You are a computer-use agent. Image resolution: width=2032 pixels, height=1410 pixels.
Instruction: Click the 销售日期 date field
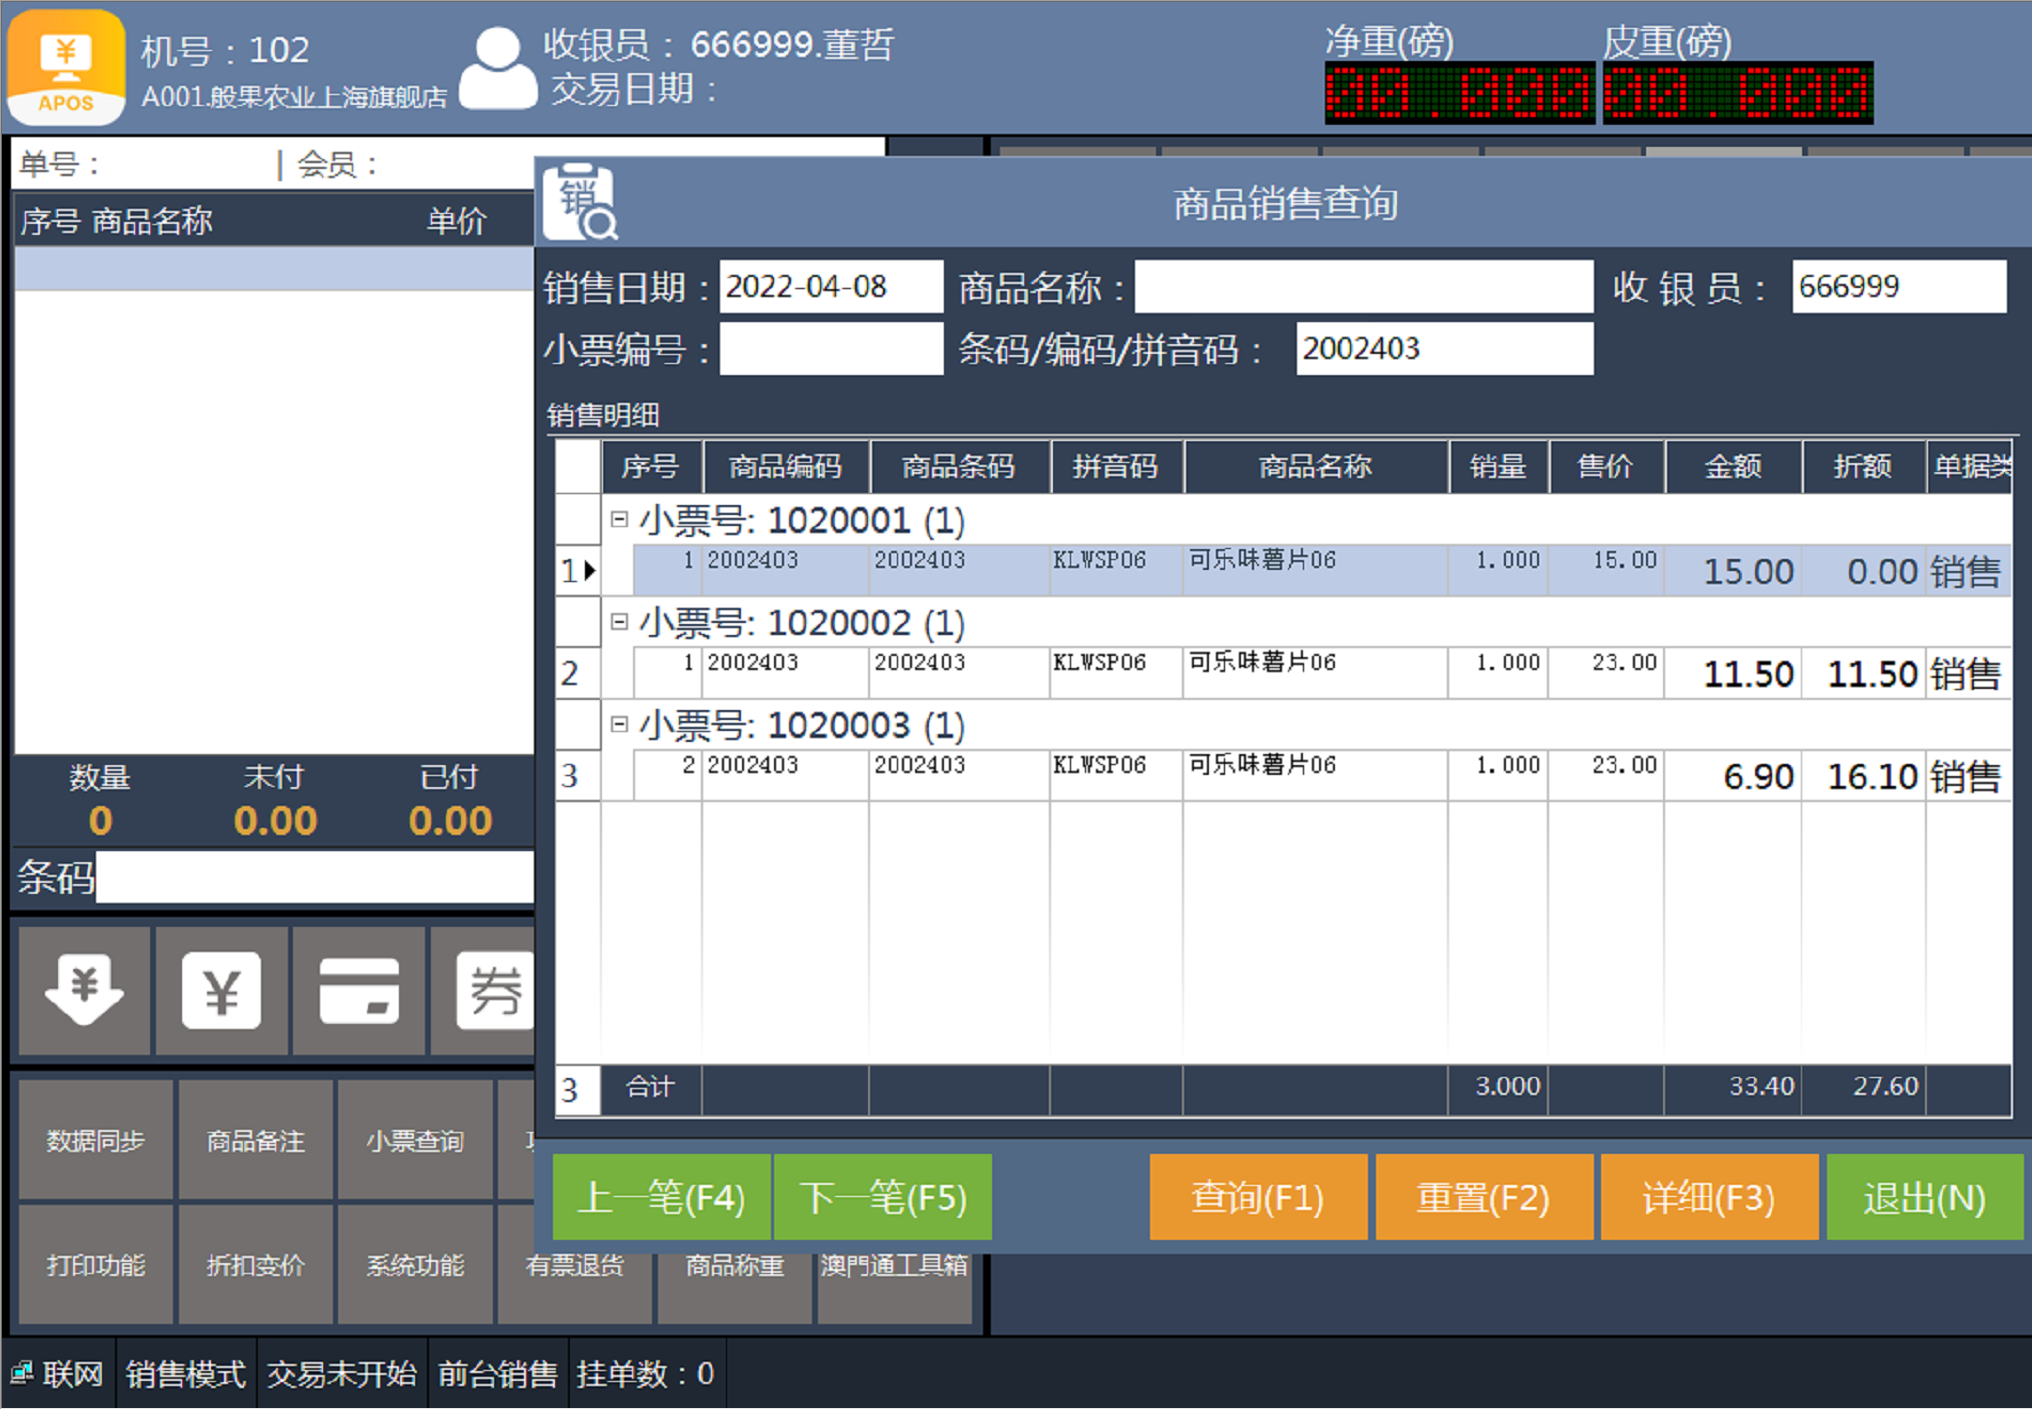click(x=829, y=287)
